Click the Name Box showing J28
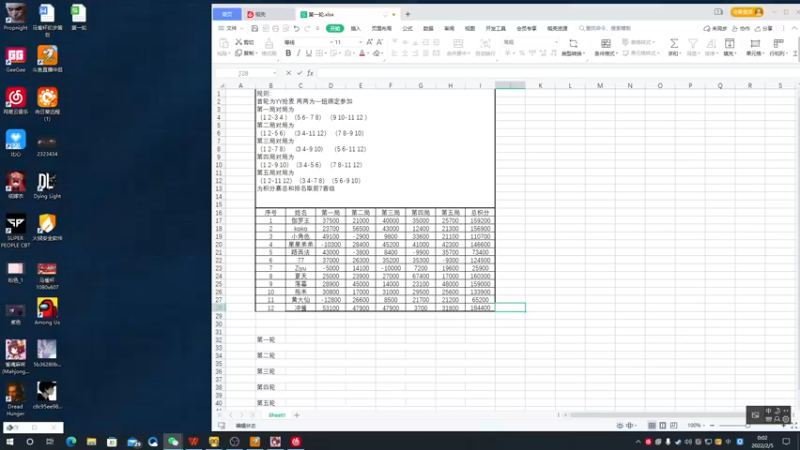The image size is (800, 450). click(x=246, y=73)
